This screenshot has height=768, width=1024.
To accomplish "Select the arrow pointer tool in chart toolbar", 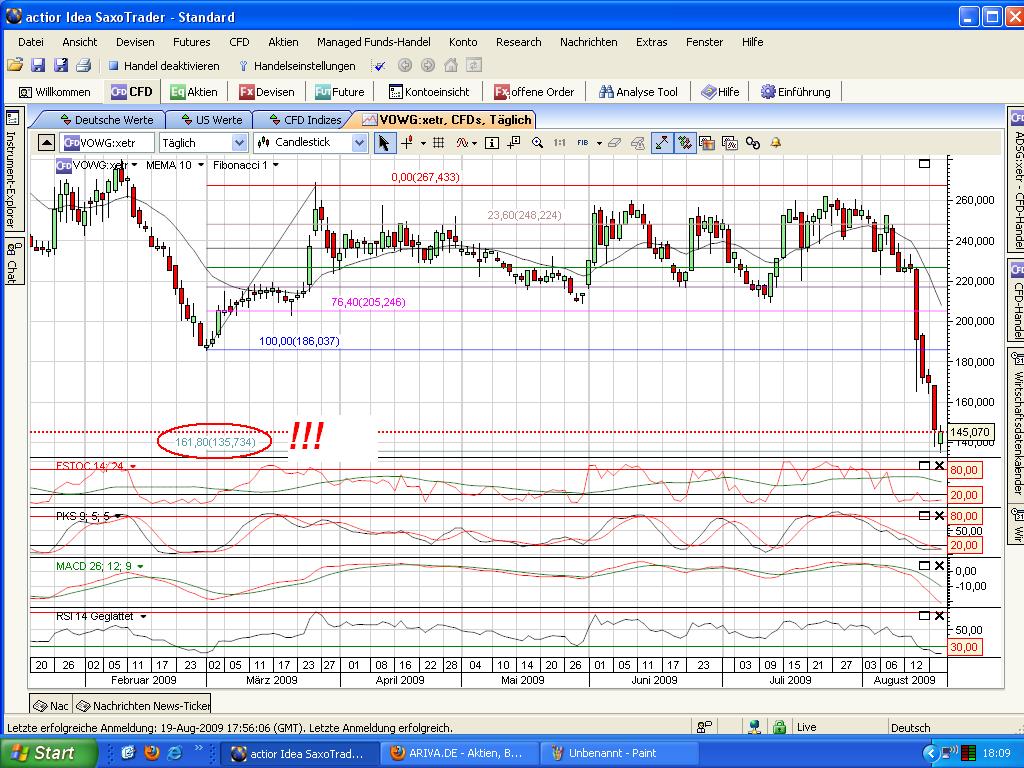I will point(386,143).
